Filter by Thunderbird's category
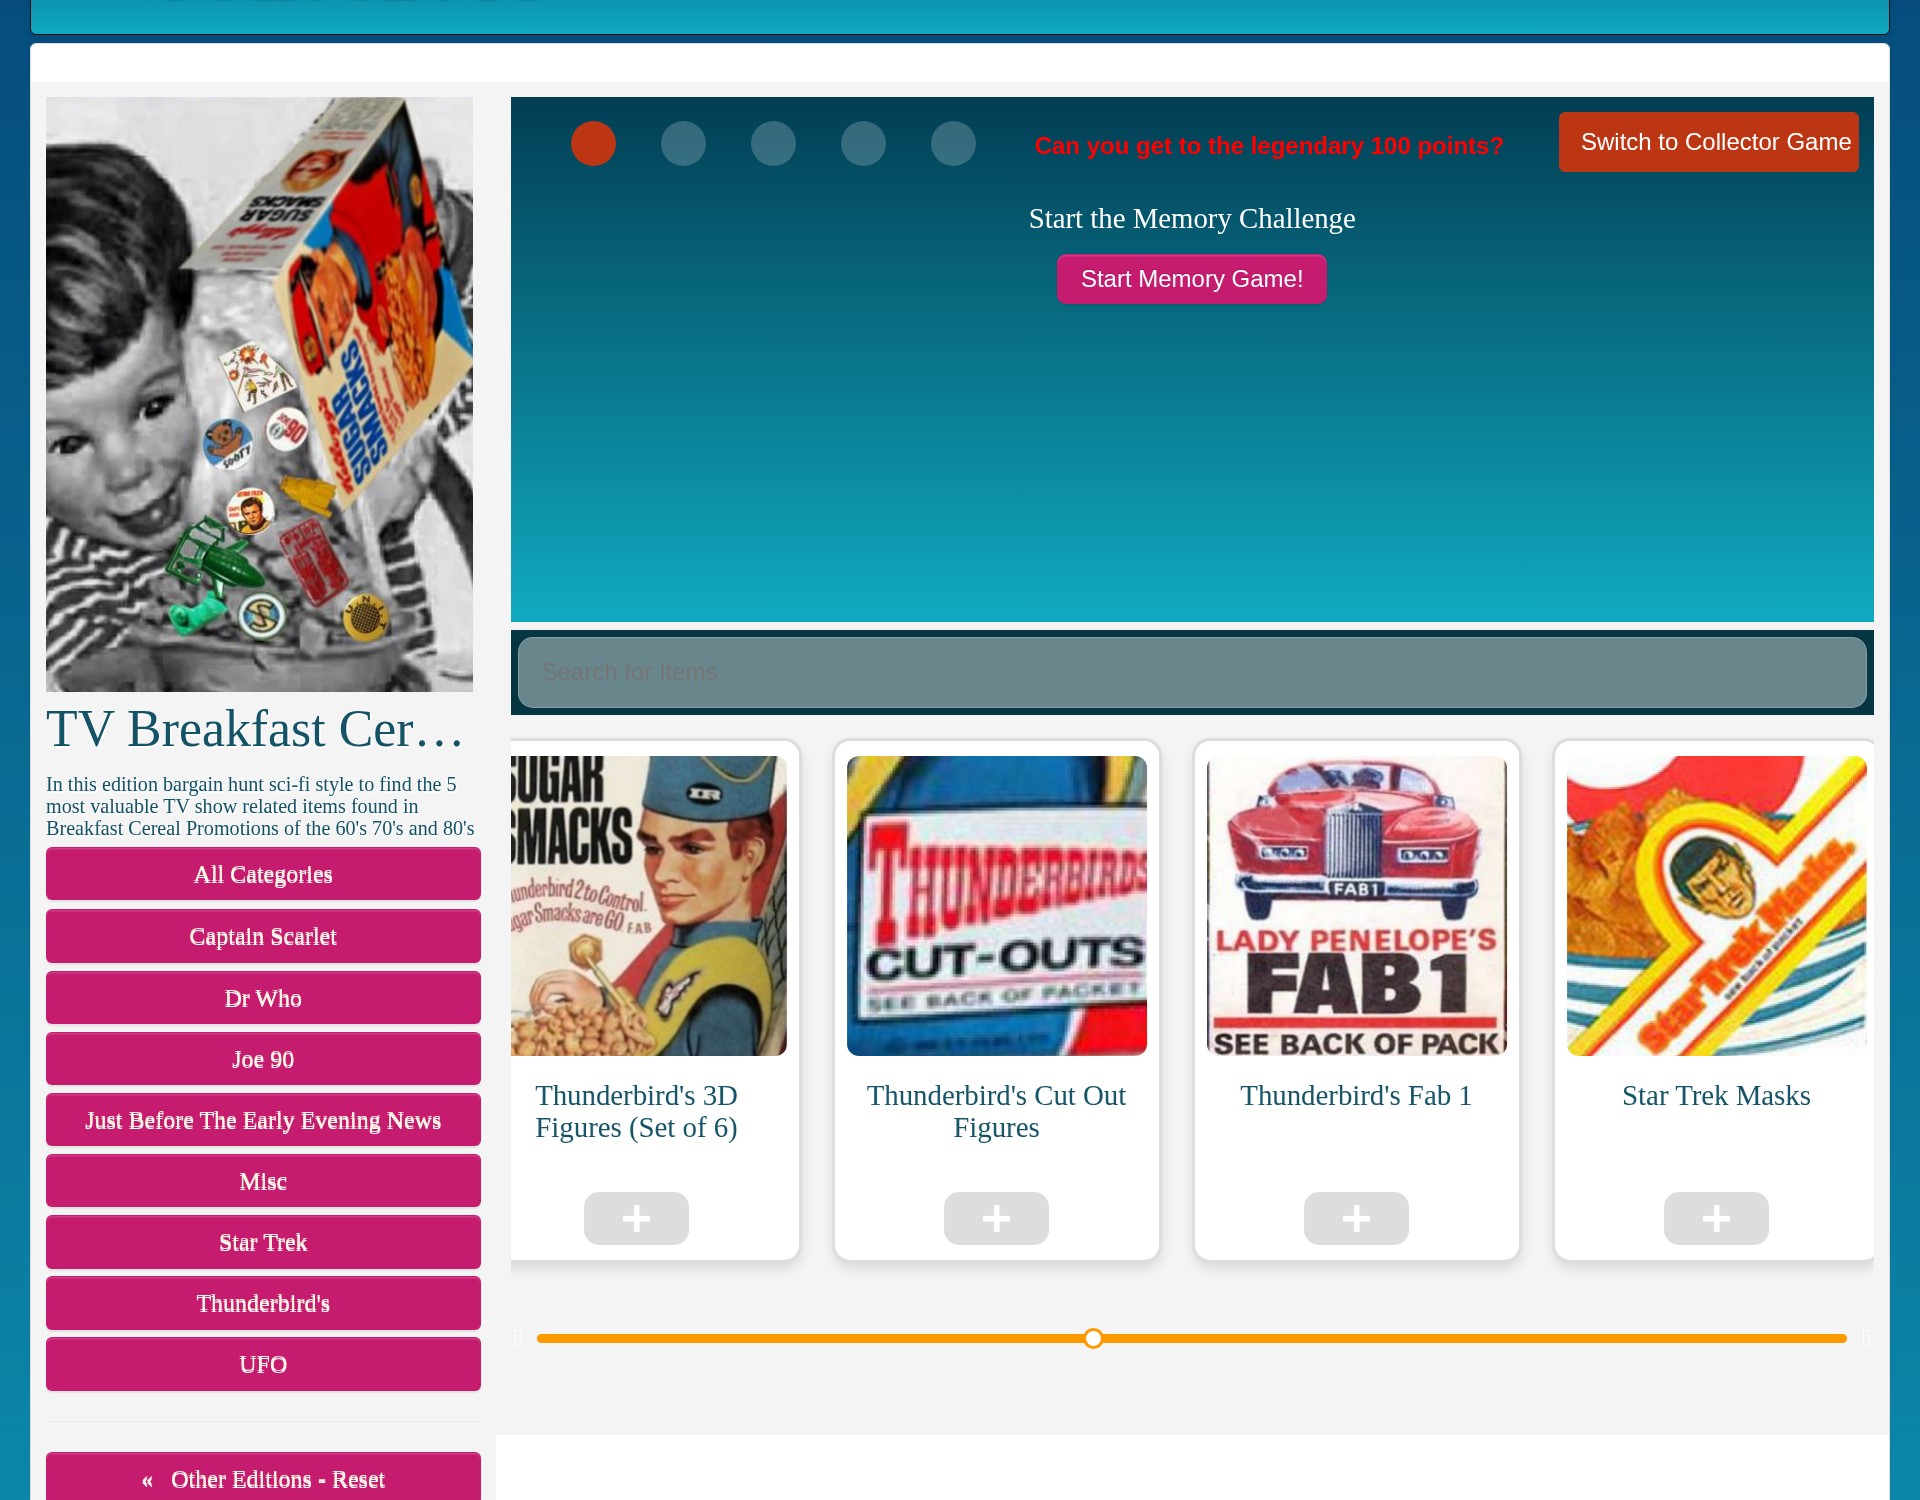1920x1500 pixels. point(263,1303)
